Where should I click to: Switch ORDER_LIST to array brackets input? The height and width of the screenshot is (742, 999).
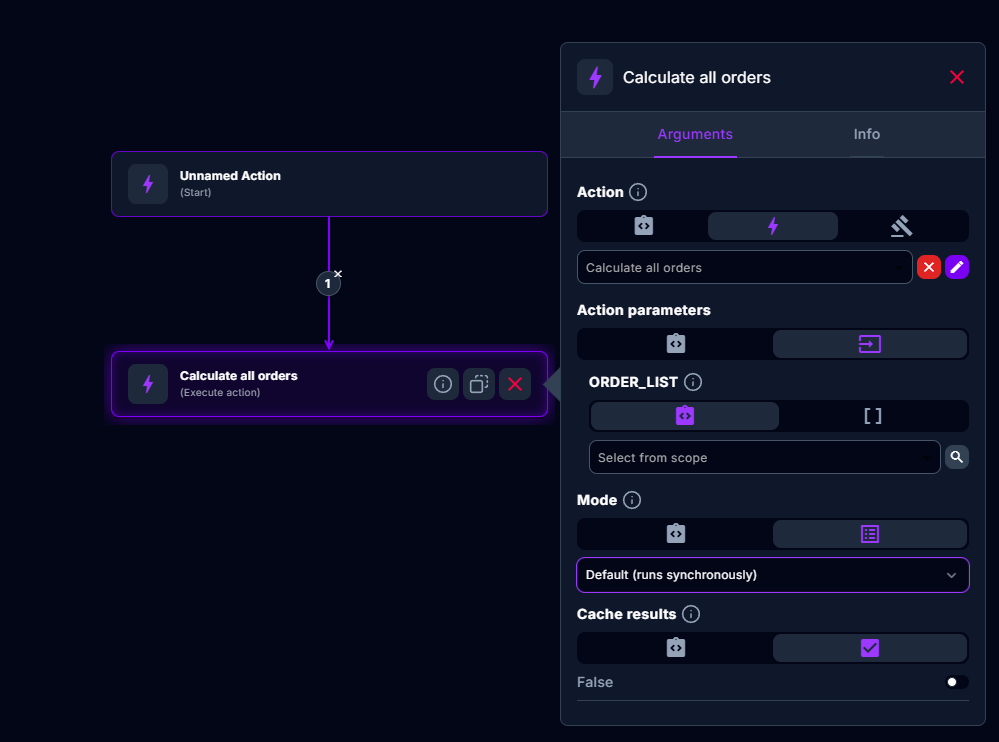872,416
